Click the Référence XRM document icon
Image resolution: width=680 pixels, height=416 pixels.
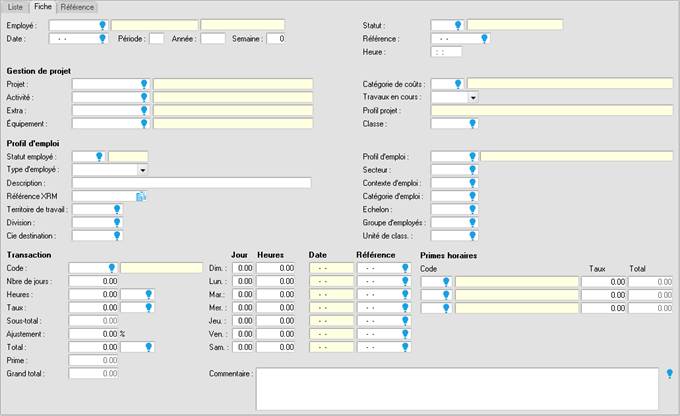141,197
